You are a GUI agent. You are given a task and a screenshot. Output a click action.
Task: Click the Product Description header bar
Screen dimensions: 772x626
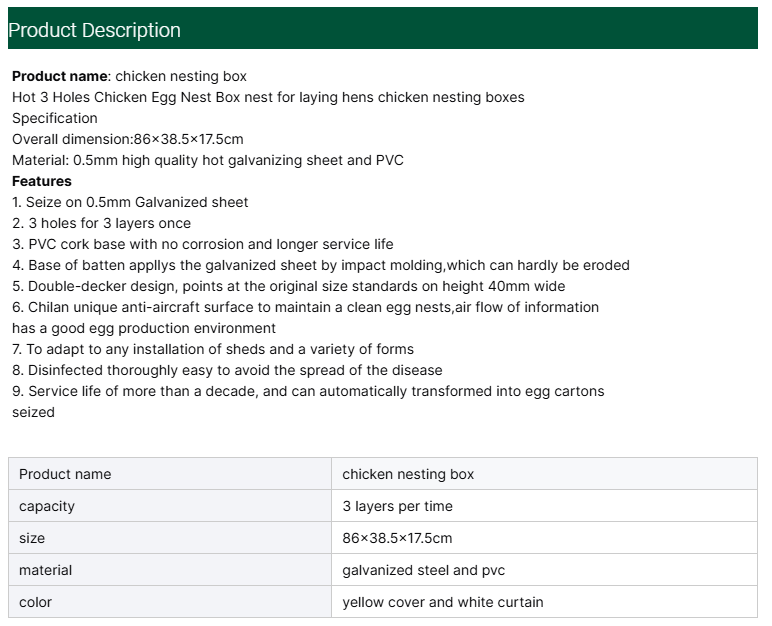click(x=383, y=29)
